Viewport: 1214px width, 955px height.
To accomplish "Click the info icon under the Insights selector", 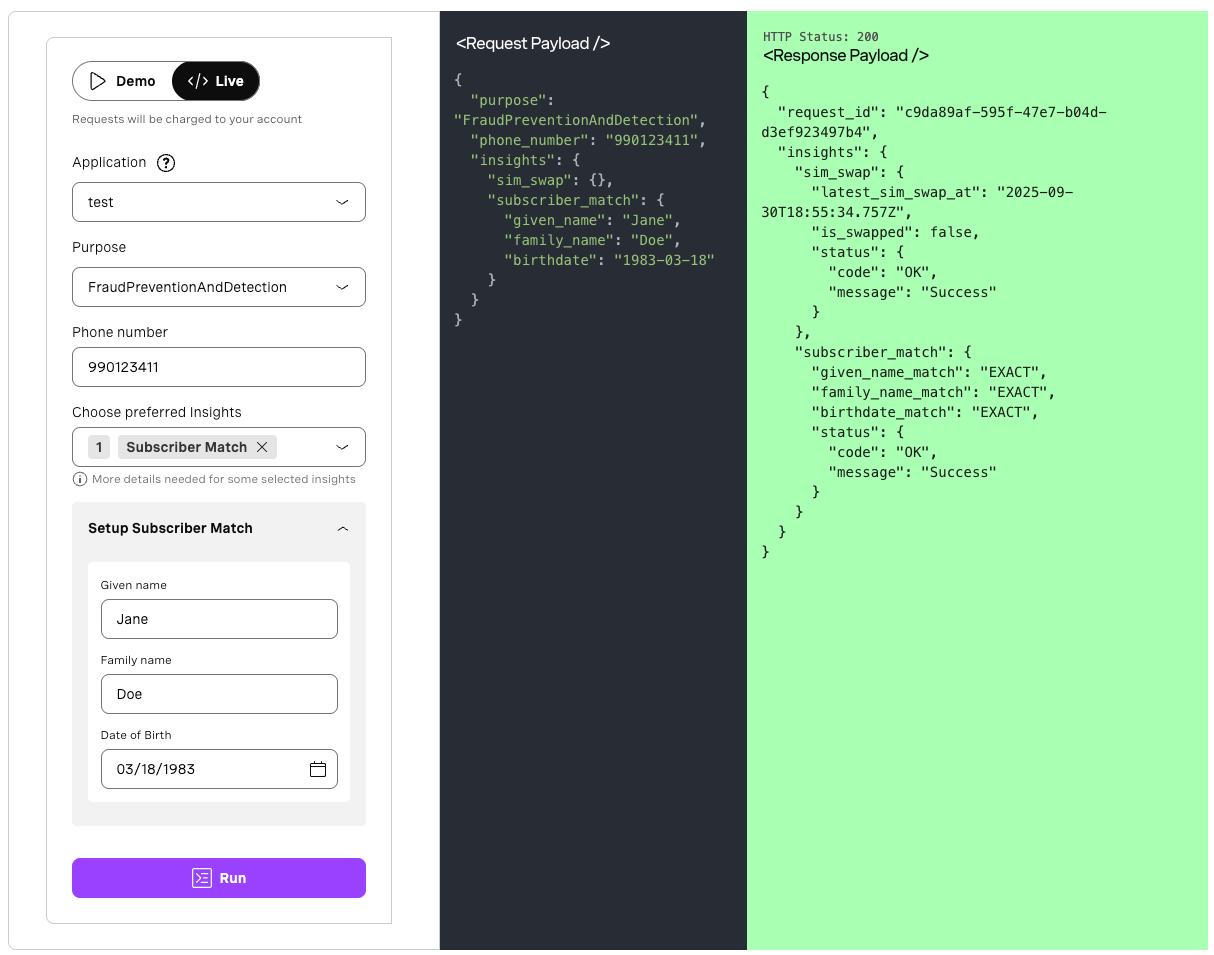I will coord(79,479).
